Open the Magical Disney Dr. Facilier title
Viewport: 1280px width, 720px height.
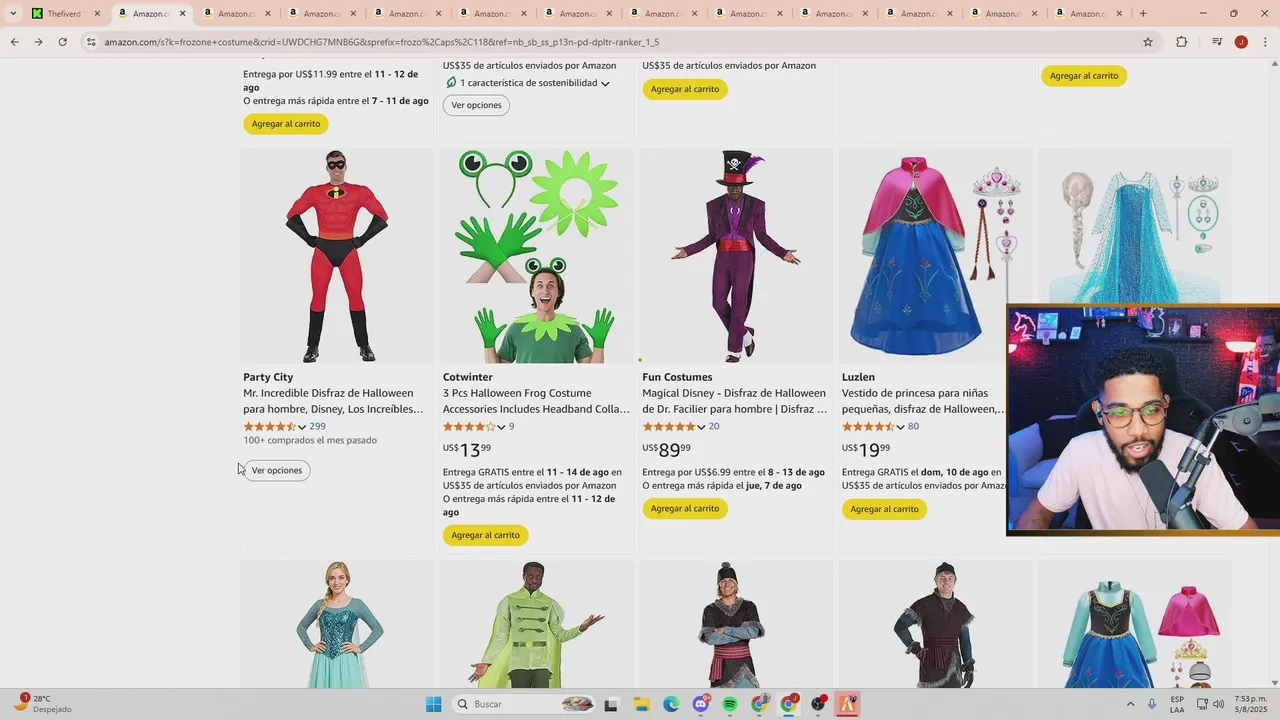pyautogui.click(x=735, y=401)
